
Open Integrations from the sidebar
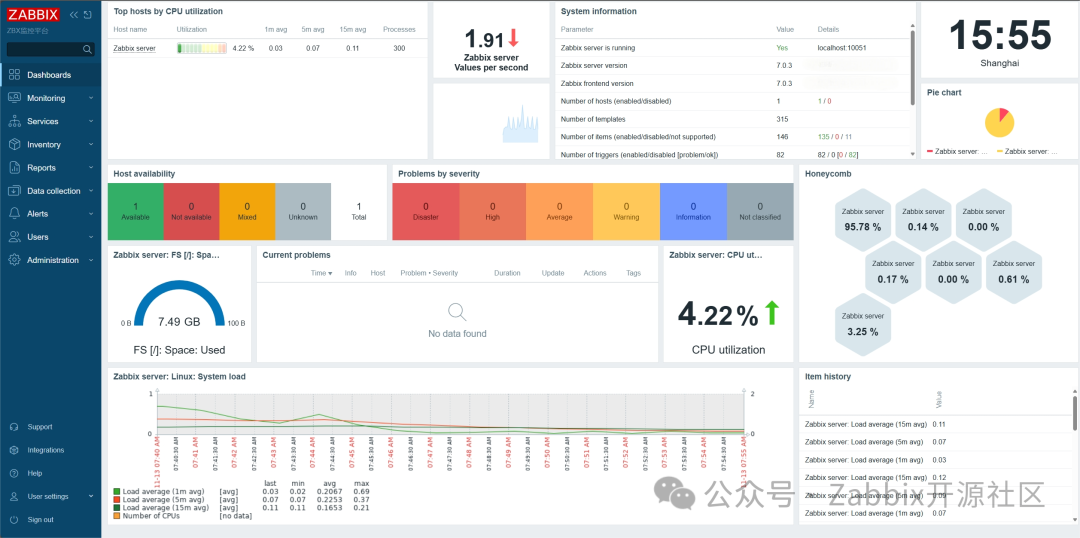tap(45, 450)
